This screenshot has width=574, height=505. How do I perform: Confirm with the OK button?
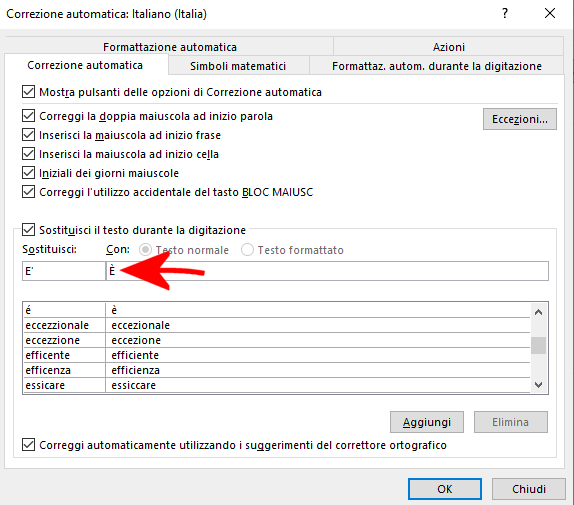coord(445,489)
